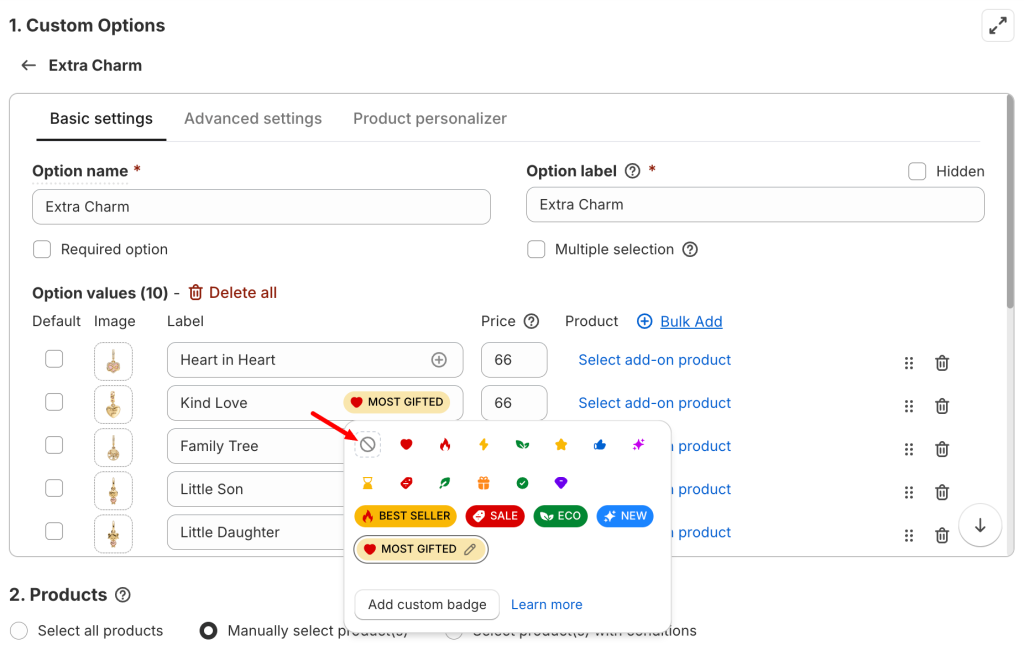Toggle the Hidden checkbox
This screenshot has height=650, width=1024.
tap(917, 171)
